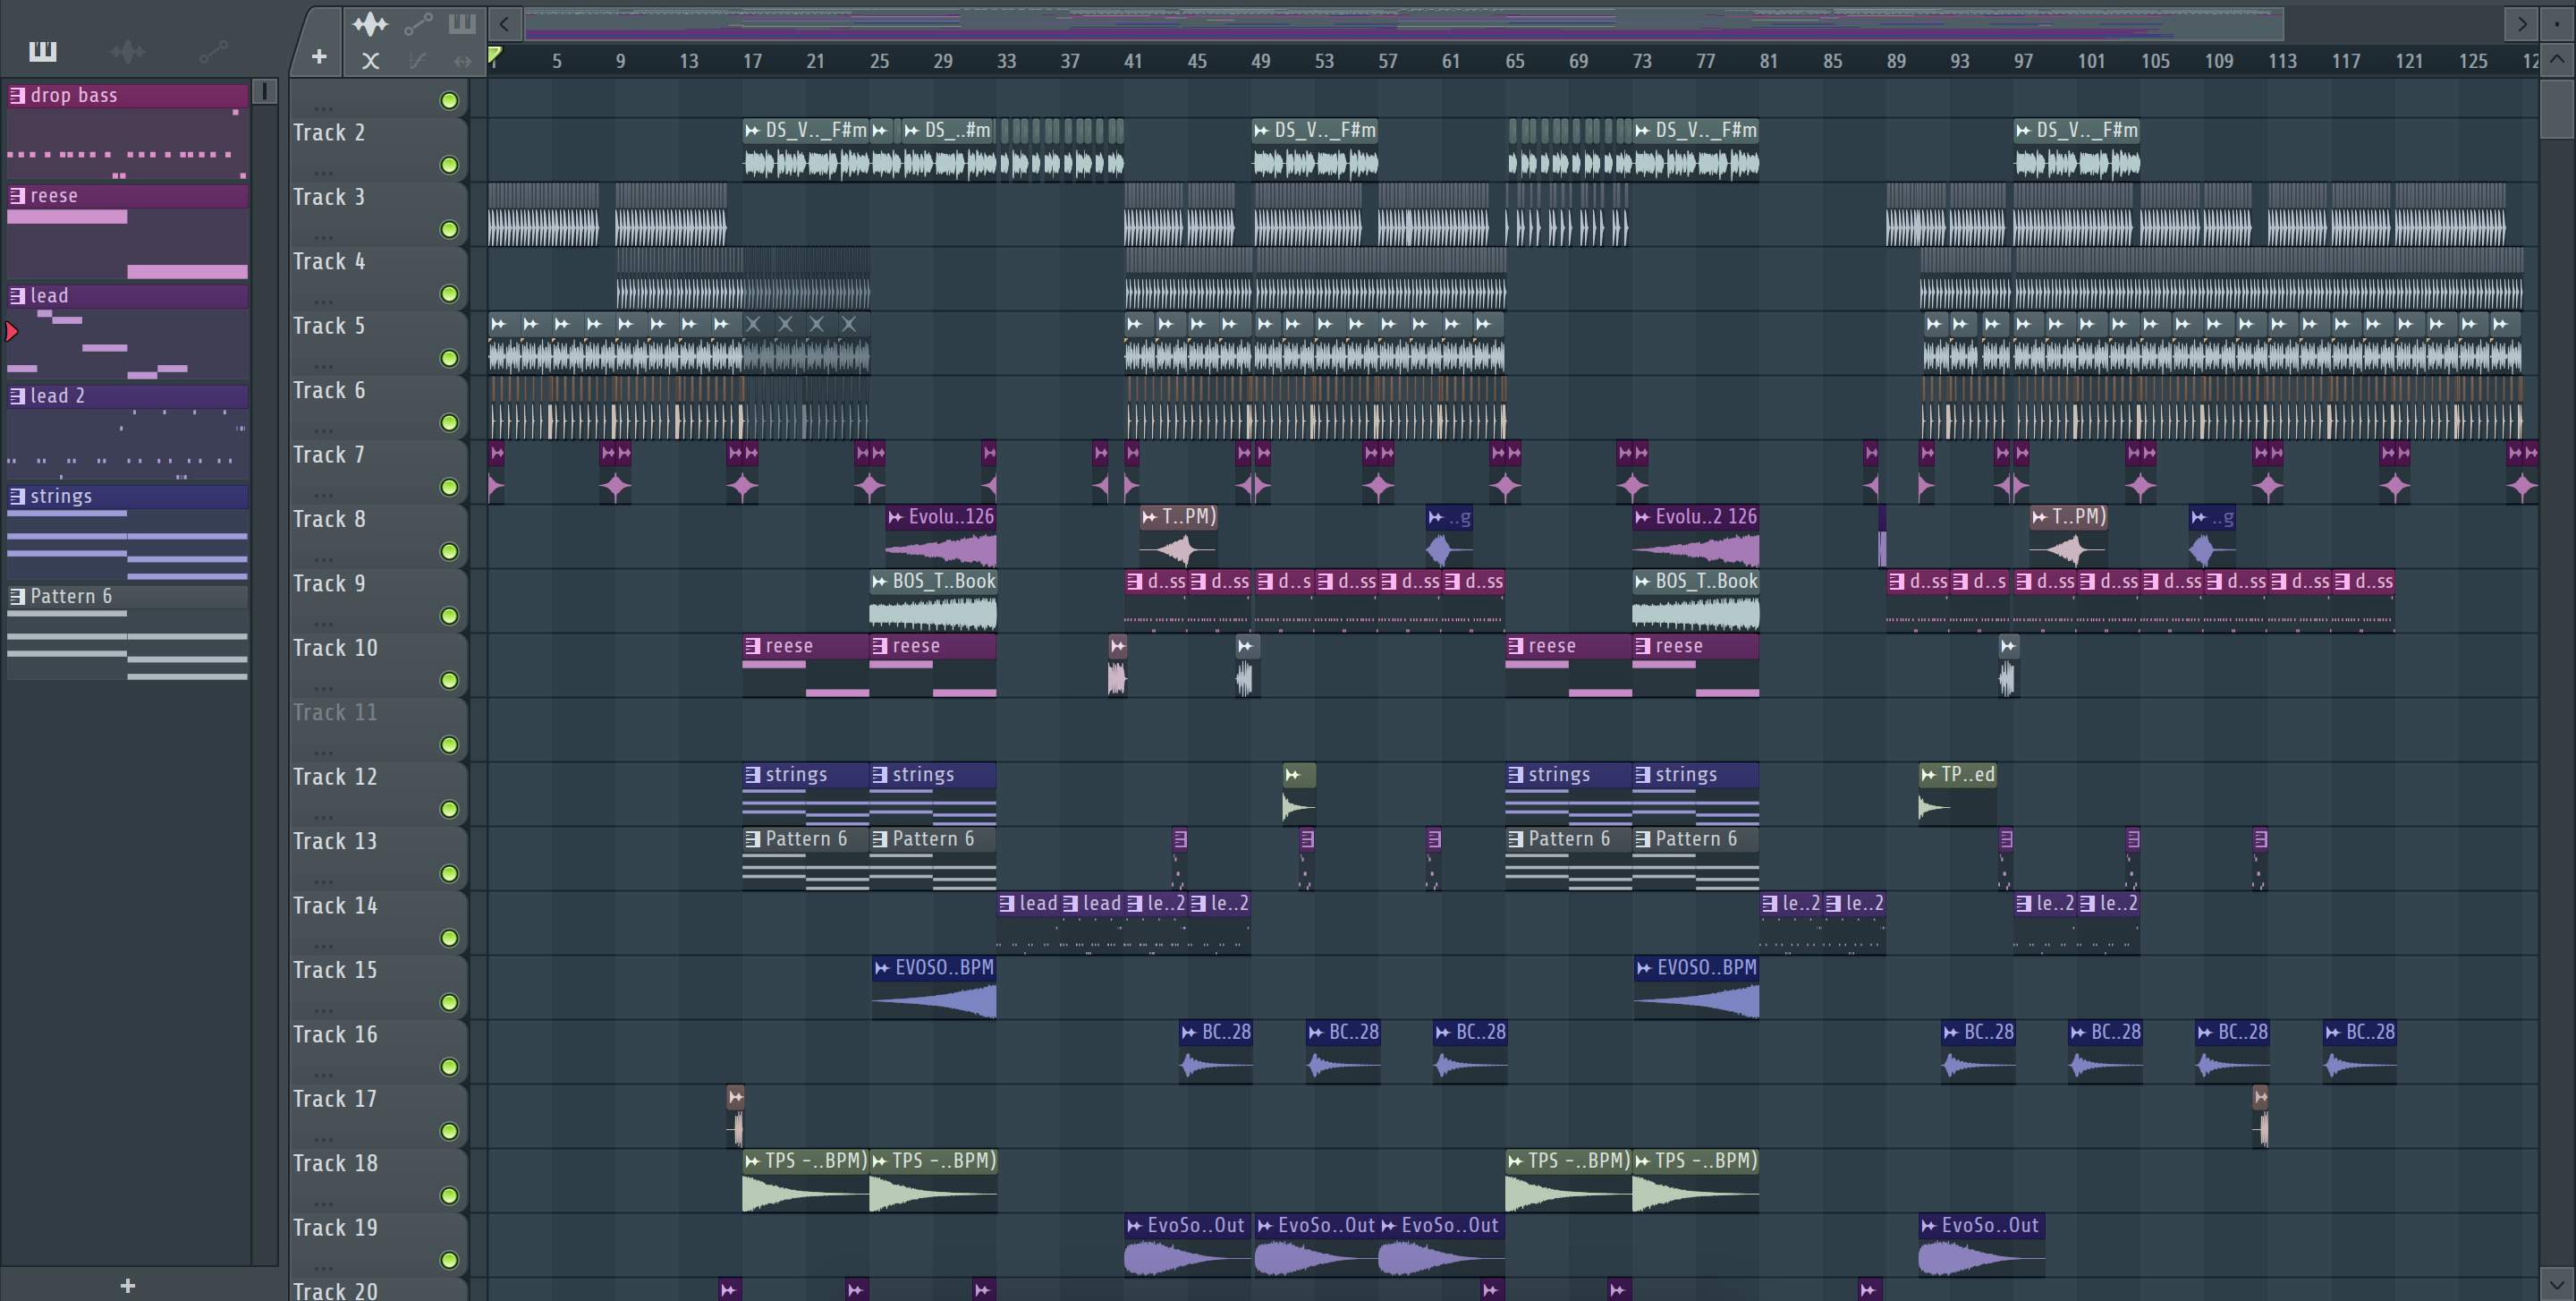
Task: Select the Track 17 header label
Action: 335,1100
